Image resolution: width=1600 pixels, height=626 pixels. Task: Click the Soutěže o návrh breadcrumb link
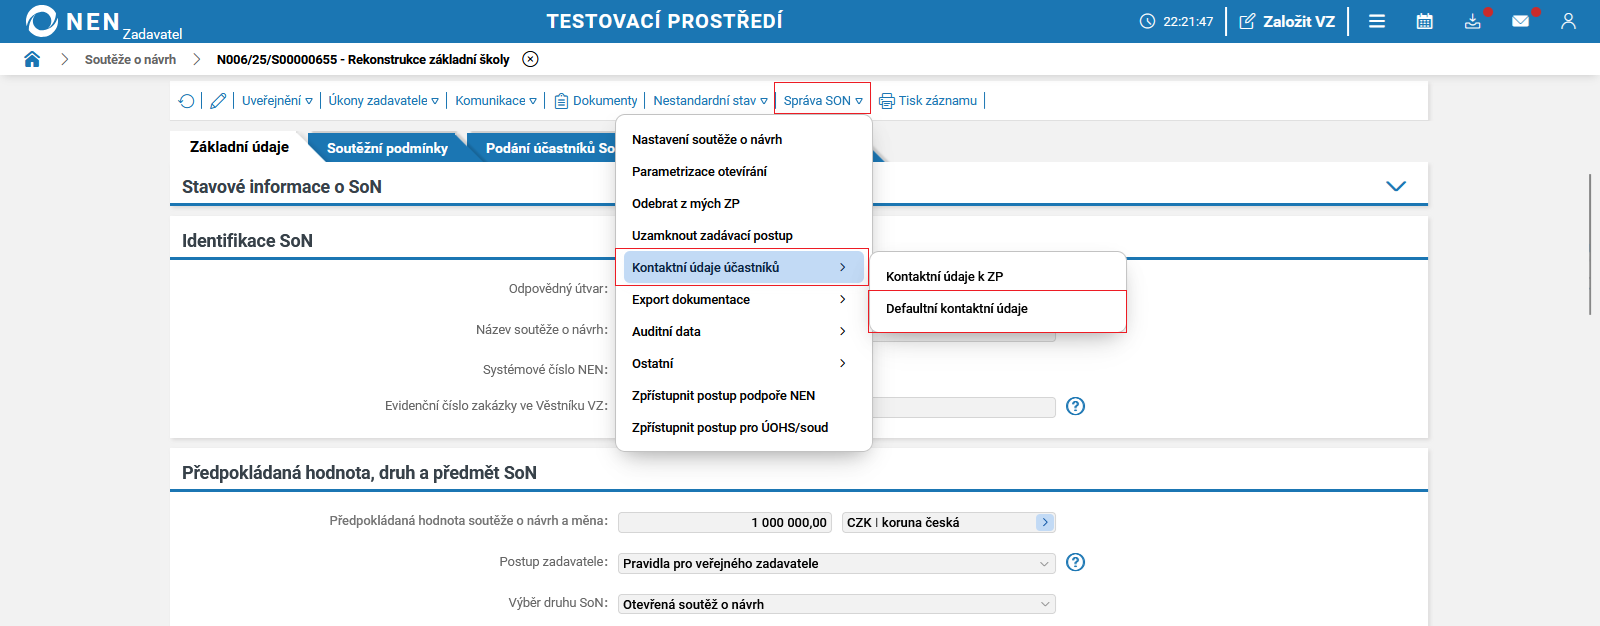(x=130, y=60)
